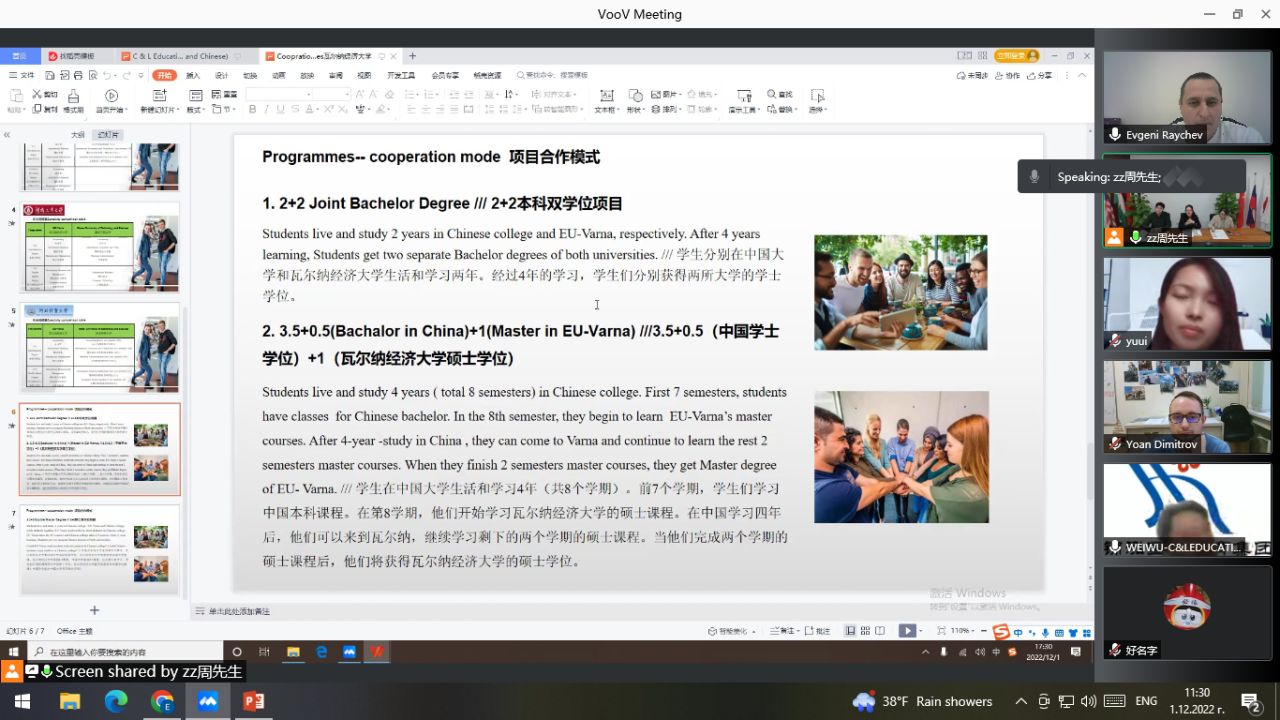Viewport: 1280px width, 720px height.
Task: Click the Undo arrow in WPS toolbar
Action: [x=107, y=75]
